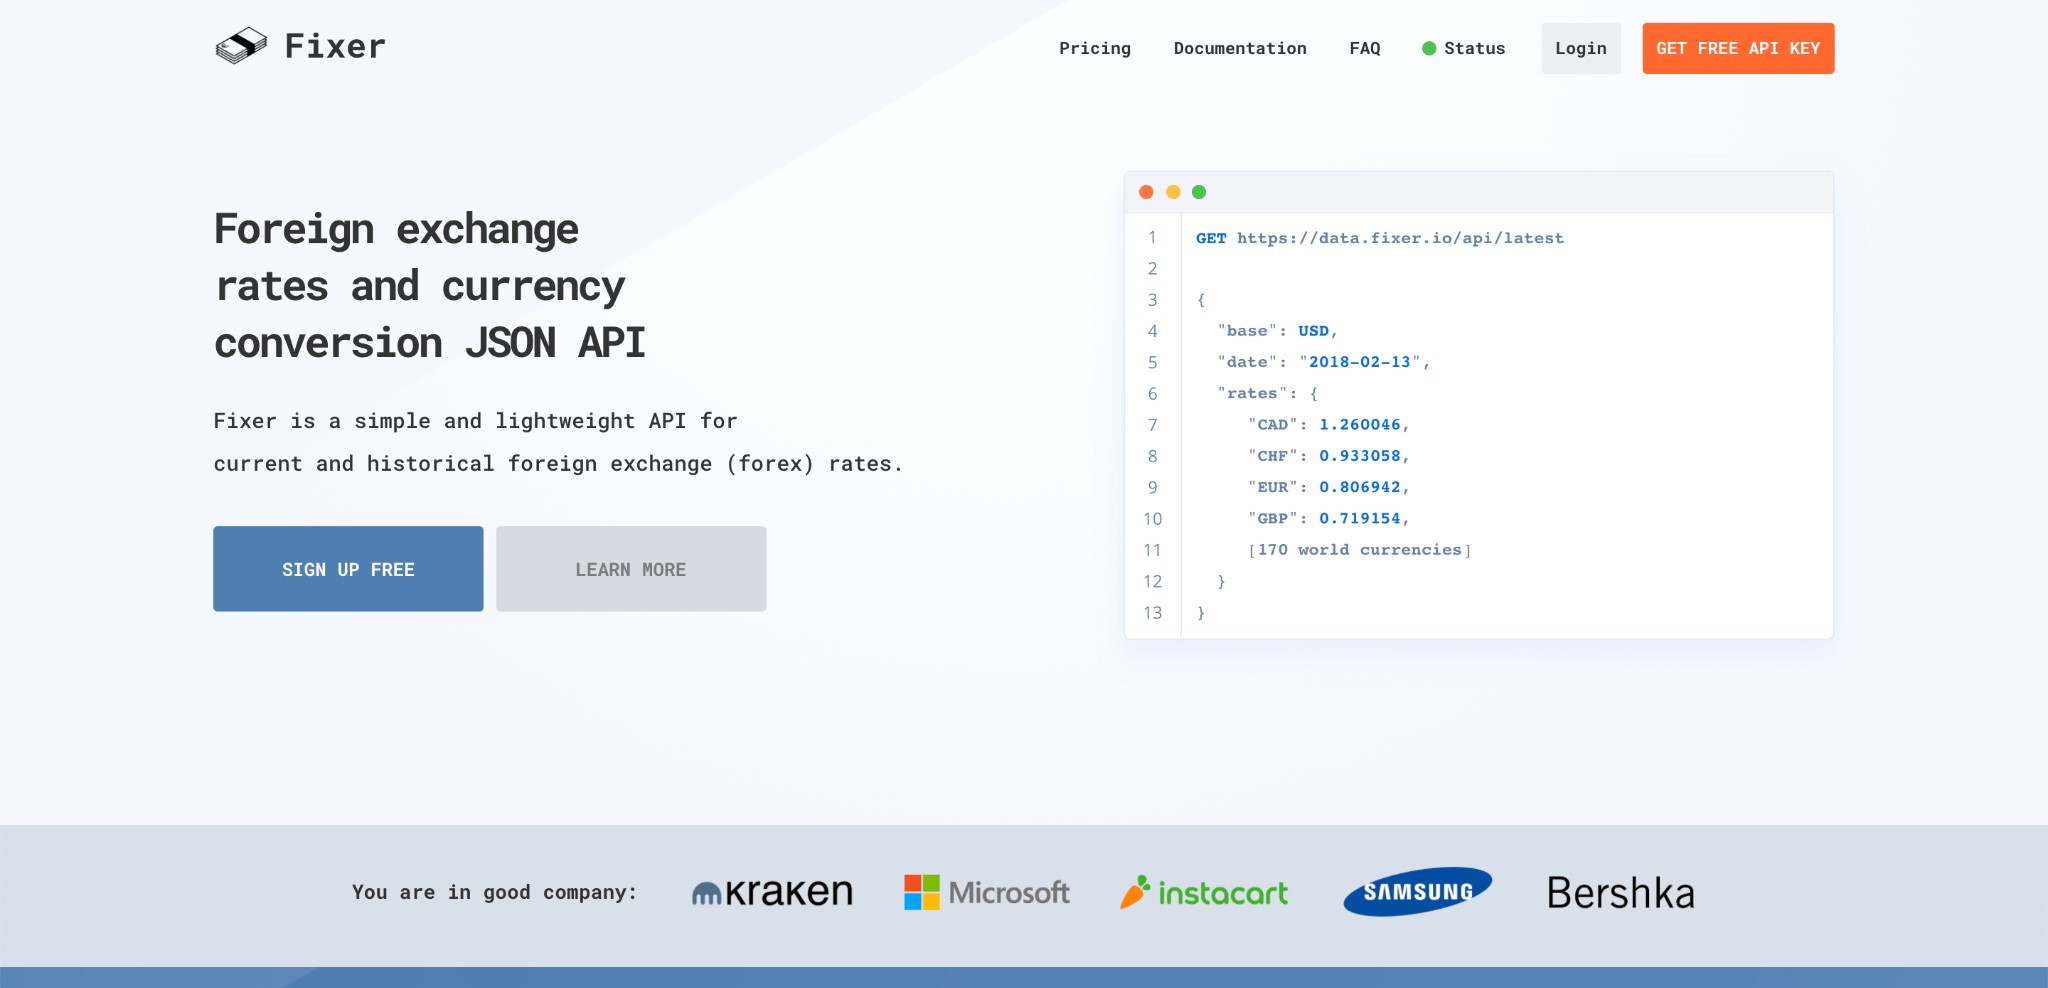Click the Fixer description paragraph
The height and width of the screenshot is (988, 2048).
(x=558, y=442)
